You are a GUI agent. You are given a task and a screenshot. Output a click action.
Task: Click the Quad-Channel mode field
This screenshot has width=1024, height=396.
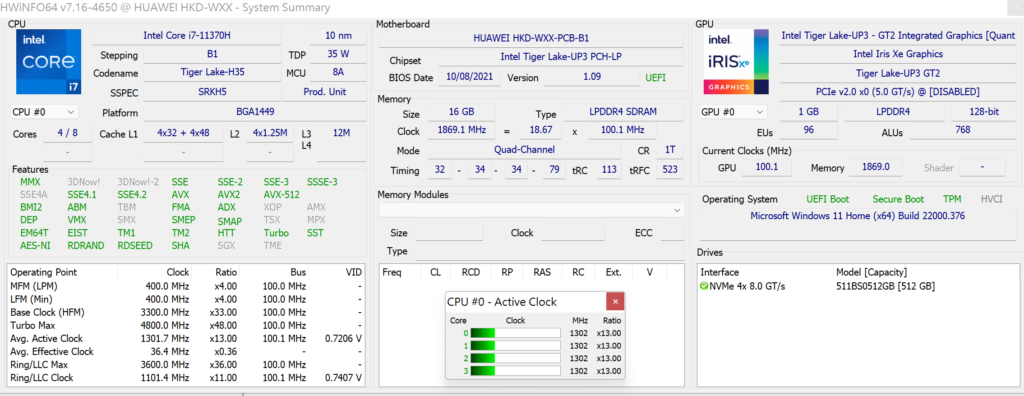click(x=524, y=150)
